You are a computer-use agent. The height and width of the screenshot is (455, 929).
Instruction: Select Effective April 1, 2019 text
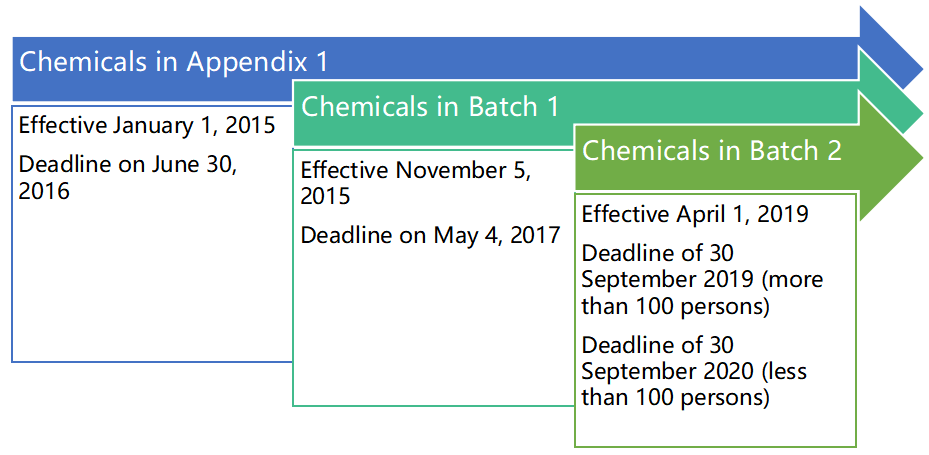click(x=695, y=214)
